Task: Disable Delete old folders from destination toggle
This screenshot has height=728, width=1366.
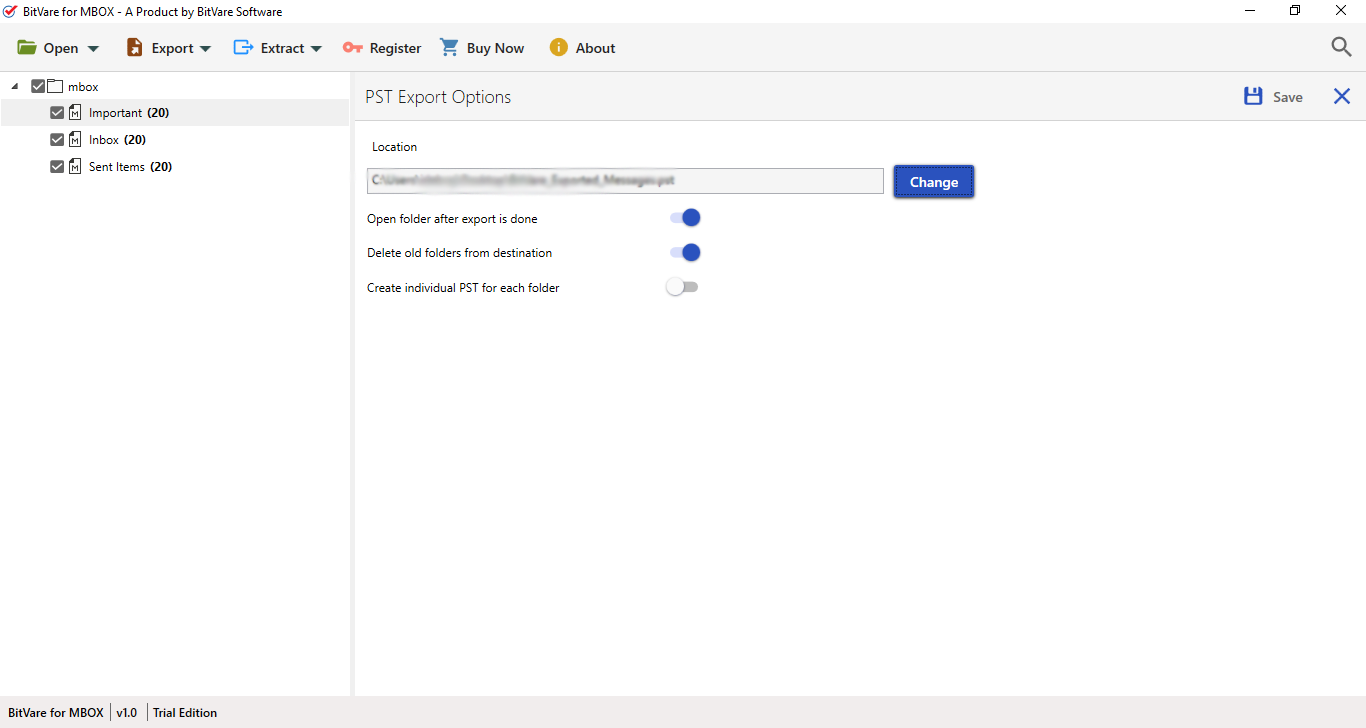Action: 685,252
